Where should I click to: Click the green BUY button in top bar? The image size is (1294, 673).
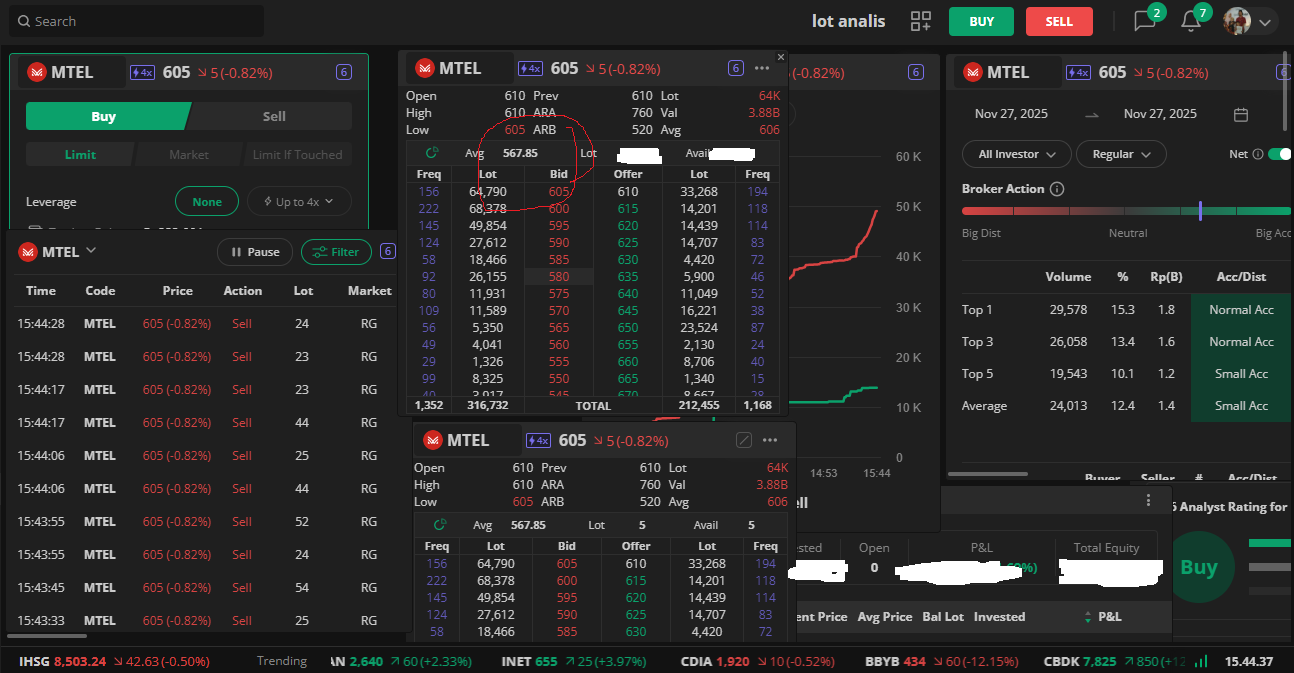click(x=981, y=21)
